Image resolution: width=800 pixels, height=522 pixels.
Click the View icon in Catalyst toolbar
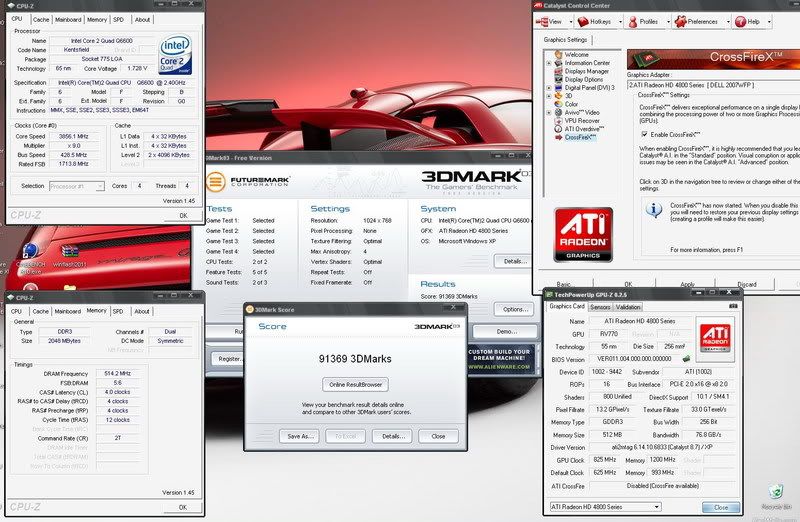click(542, 21)
